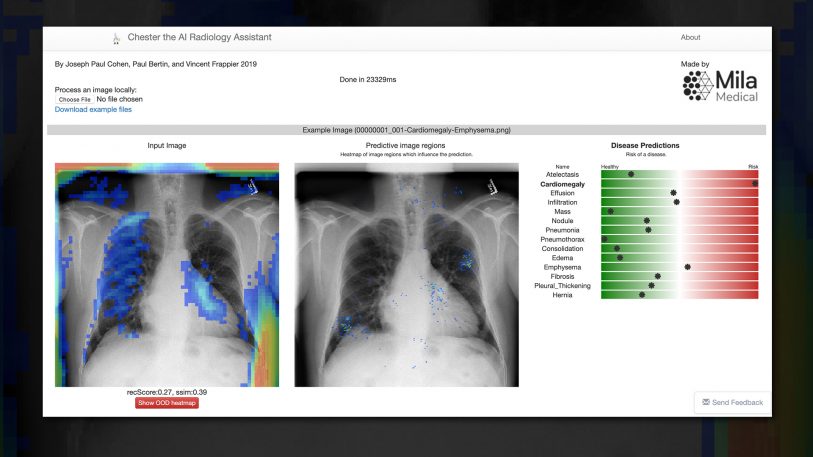813x457 pixels.
Task: Click the Input Image heatmap X-ray
Action: pyautogui.click(x=167, y=275)
